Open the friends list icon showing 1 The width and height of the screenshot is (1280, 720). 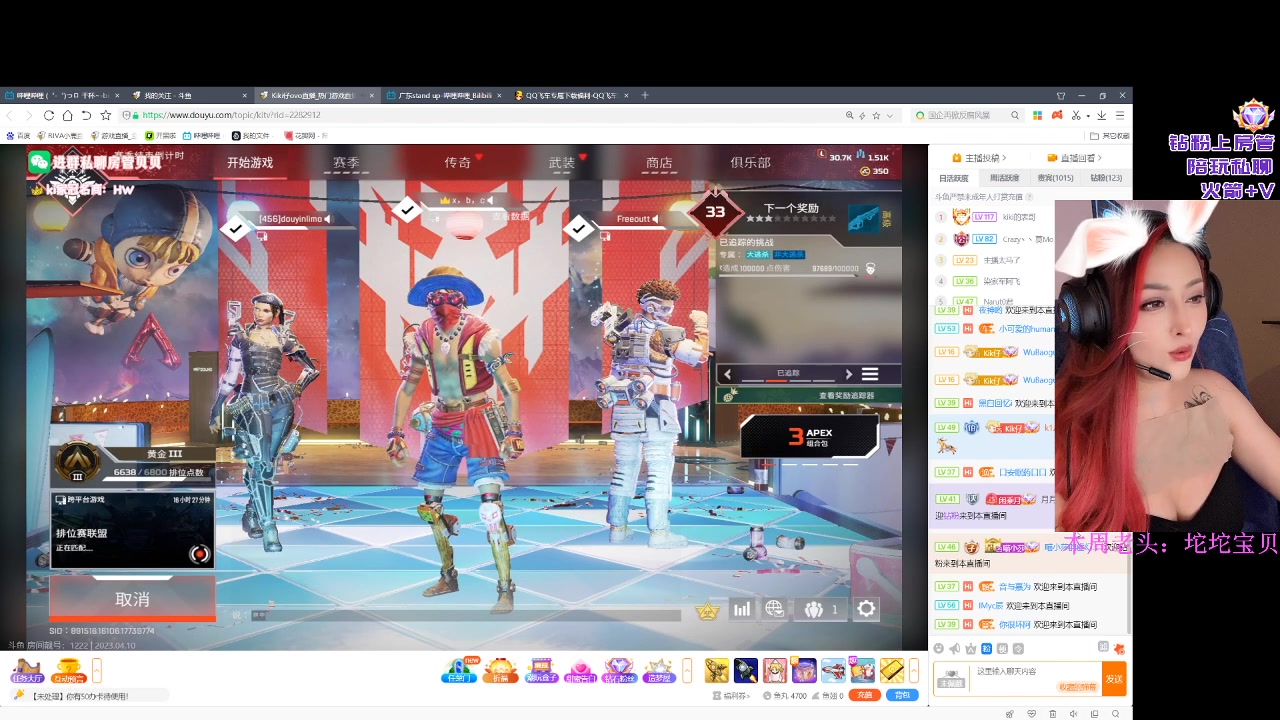click(x=821, y=609)
